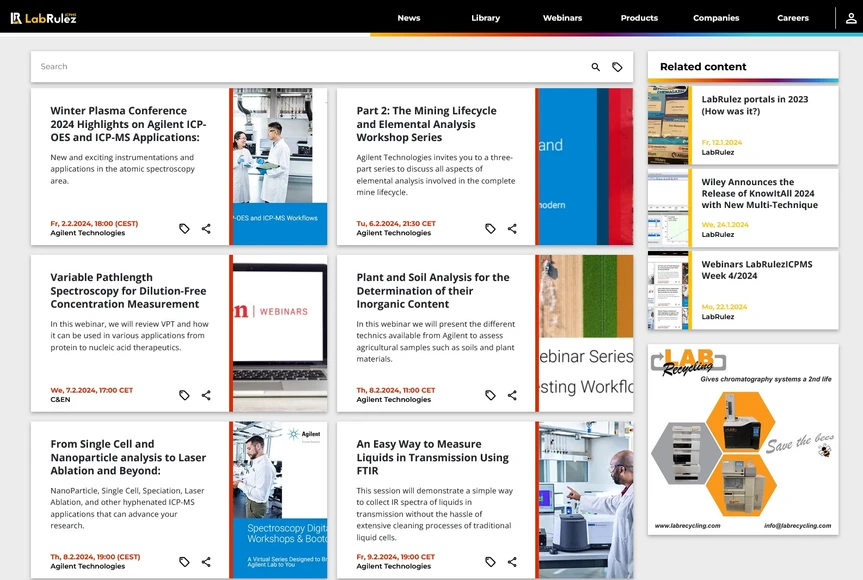Click the Lab Recycling advertisement banner

[x=743, y=440]
